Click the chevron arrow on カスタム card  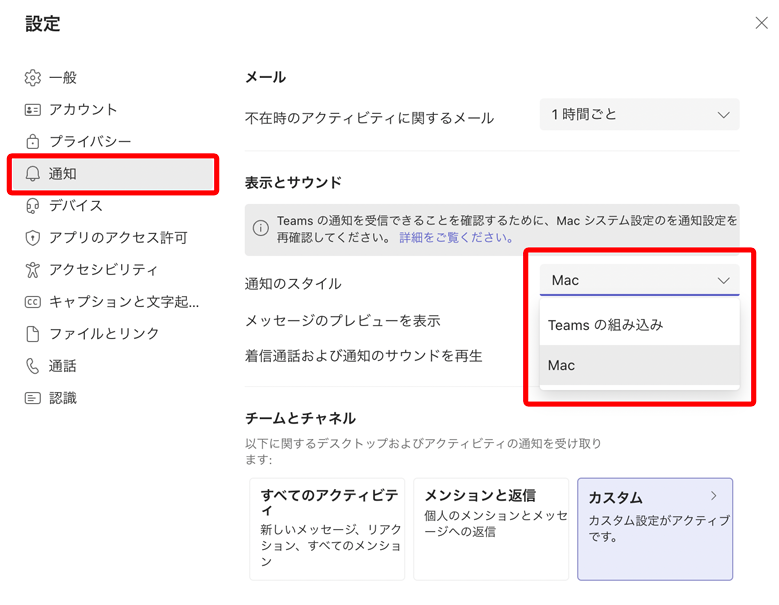point(714,496)
